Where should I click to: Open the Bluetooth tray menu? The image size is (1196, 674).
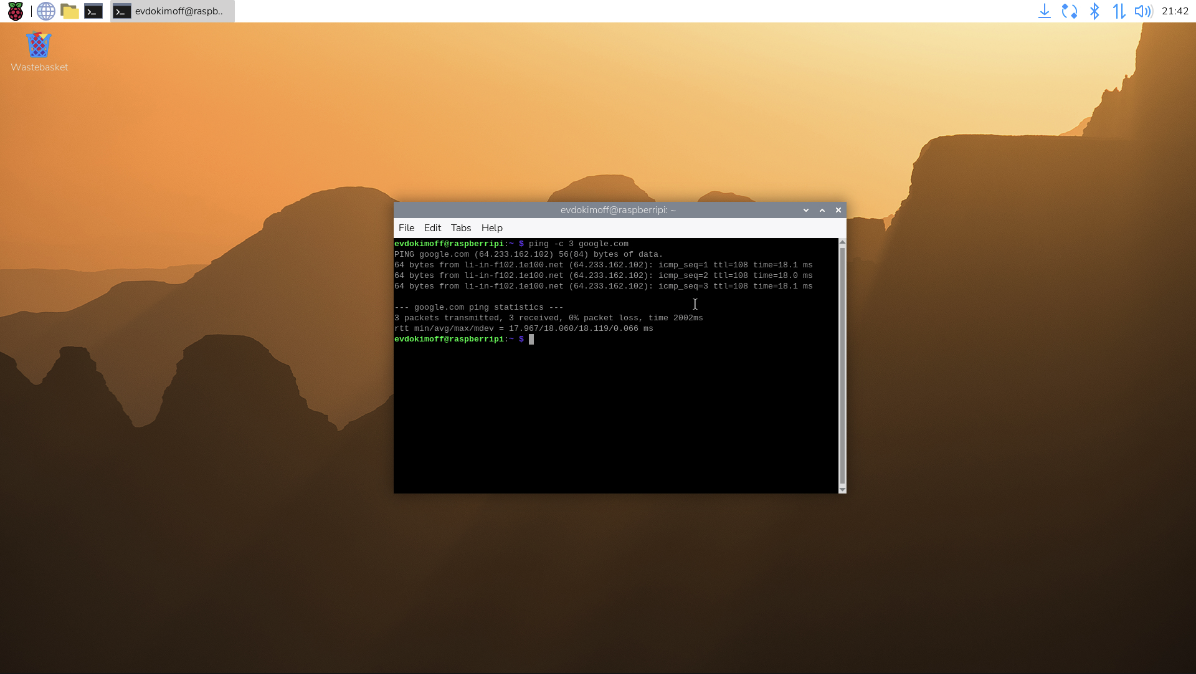(x=1094, y=11)
